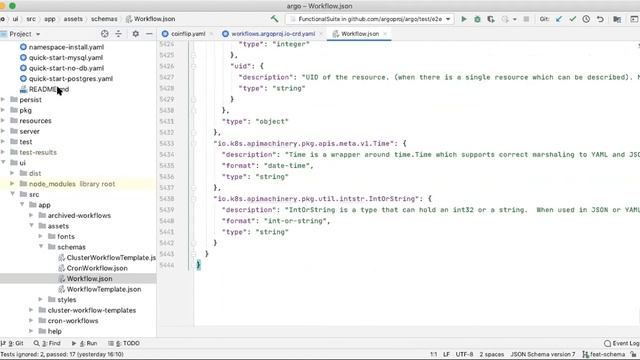Collapse the ui folder

[x=3, y=162]
